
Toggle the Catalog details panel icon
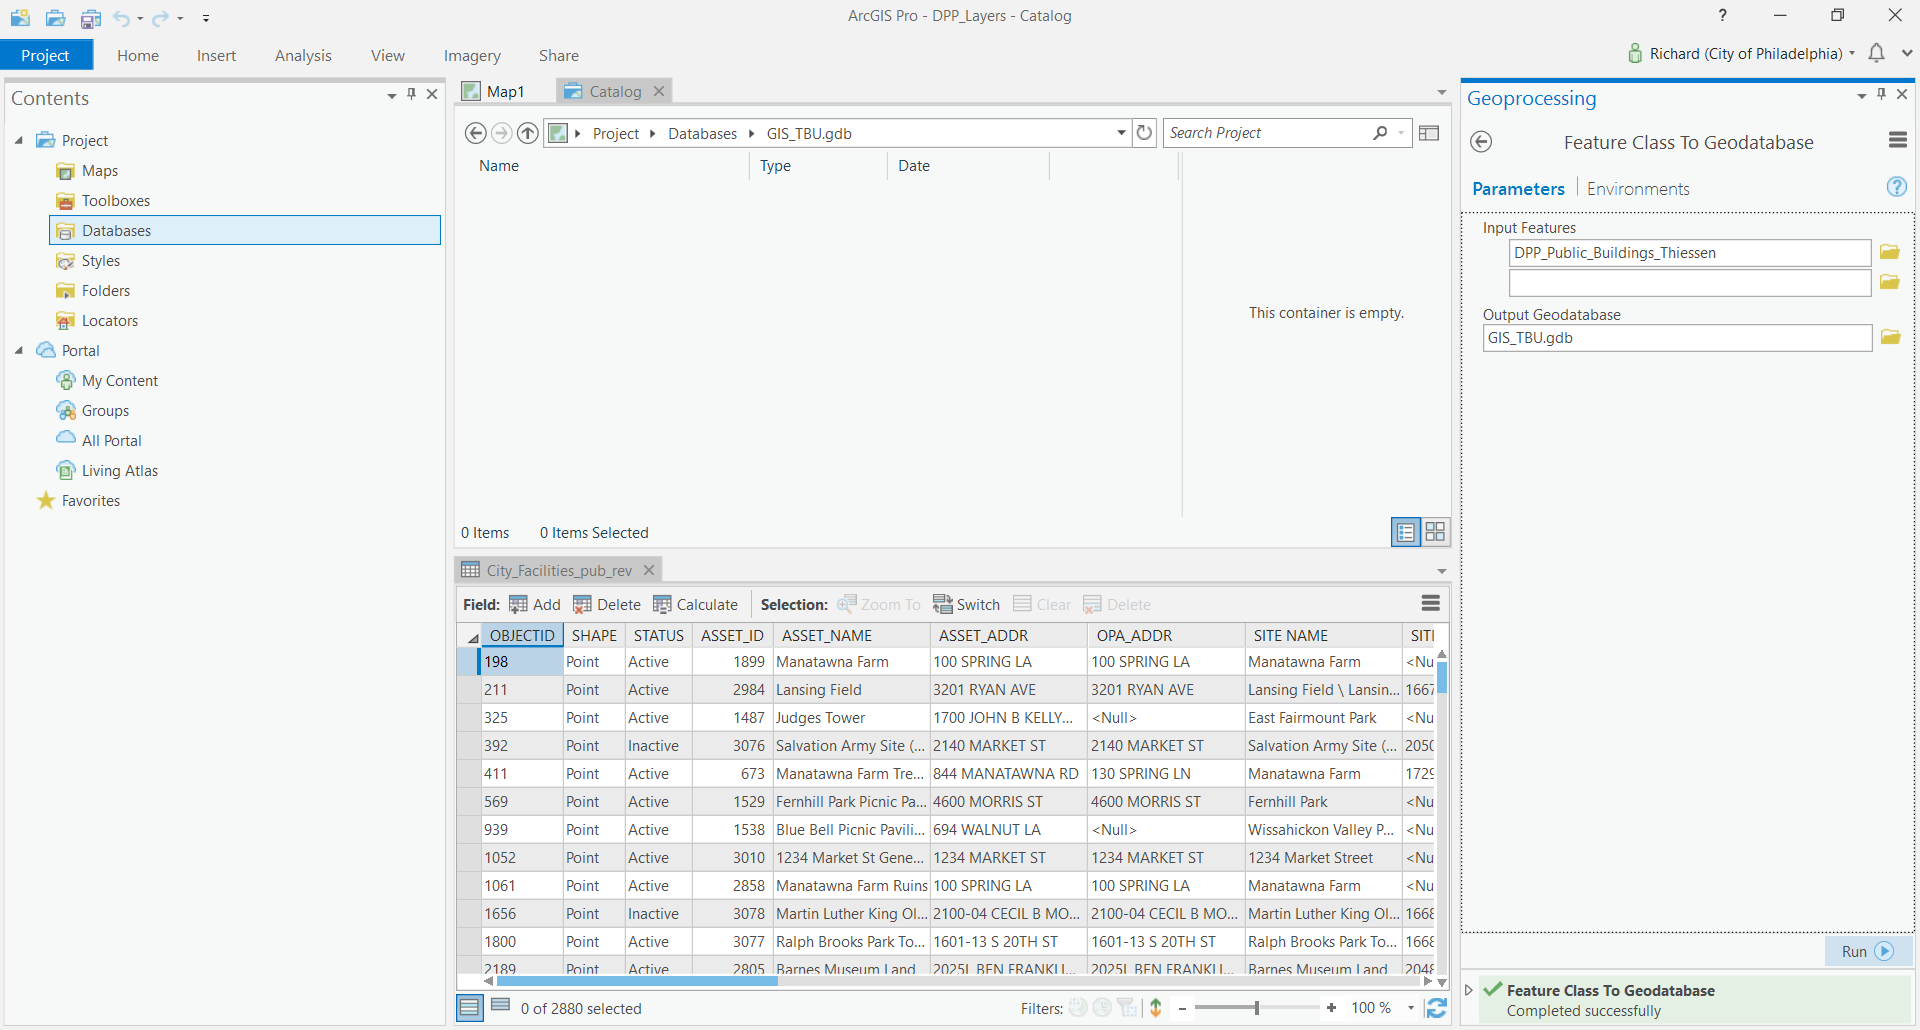pyautogui.click(x=1429, y=133)
